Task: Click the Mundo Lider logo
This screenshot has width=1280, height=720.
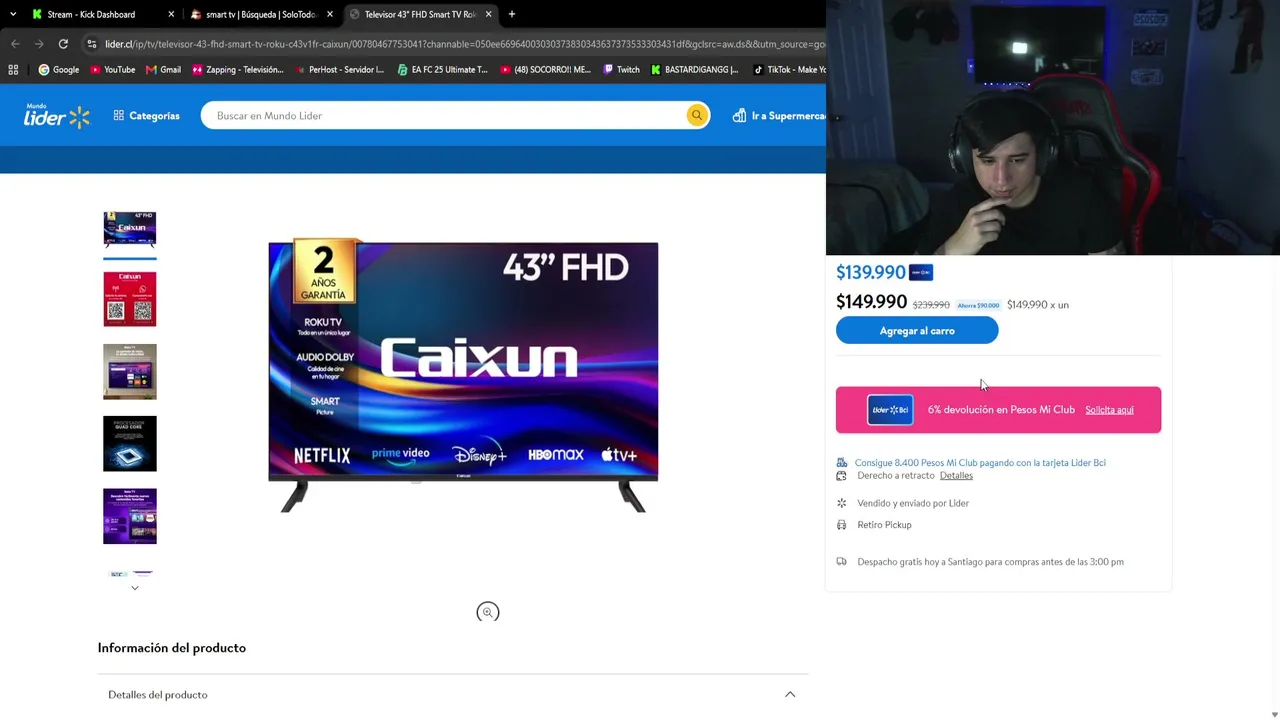Action: tap(57, 115)
